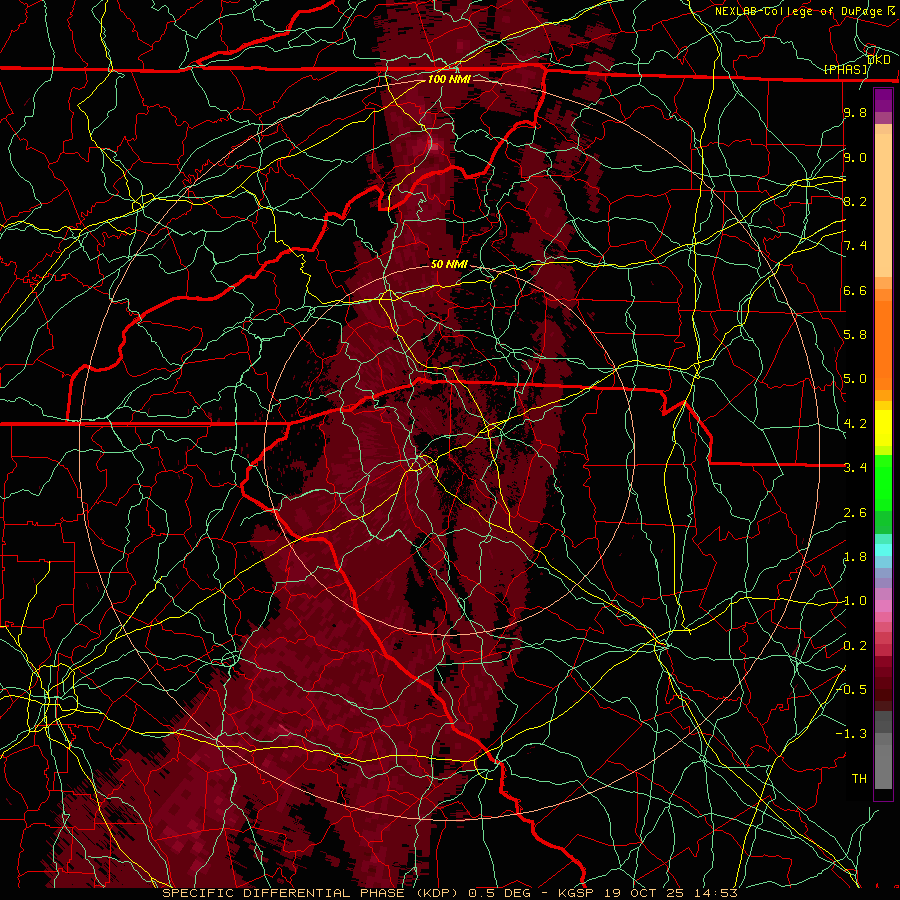900x900 pixels.
Task: Click the 8.2 scale value
Action: pyautogui.click(x=855, y=201)
